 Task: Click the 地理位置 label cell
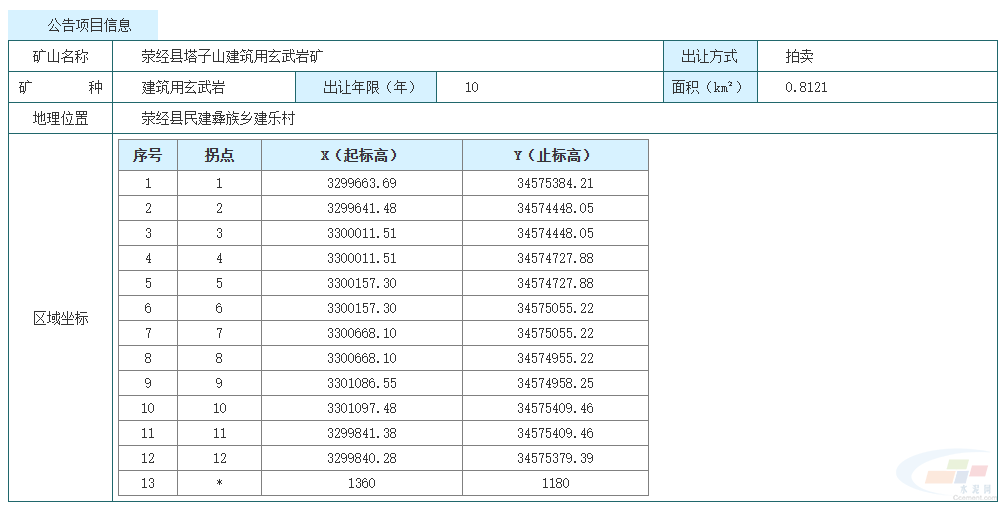[x=60, y=118]
